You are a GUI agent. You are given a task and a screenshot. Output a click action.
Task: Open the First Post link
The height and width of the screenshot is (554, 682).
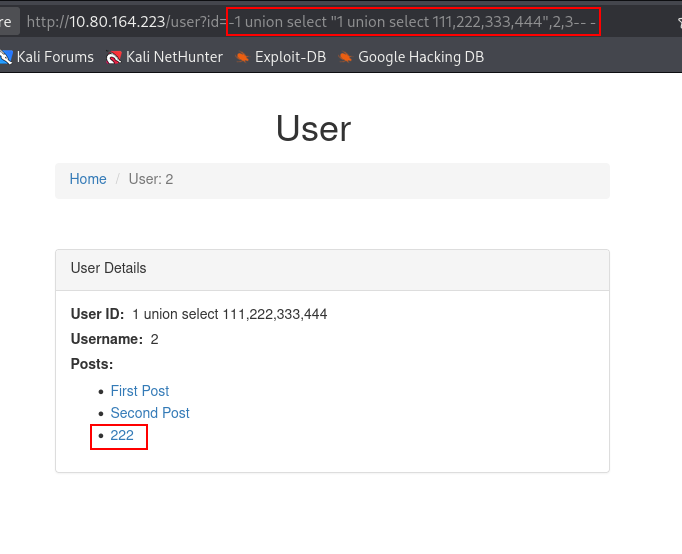(140, 390)
